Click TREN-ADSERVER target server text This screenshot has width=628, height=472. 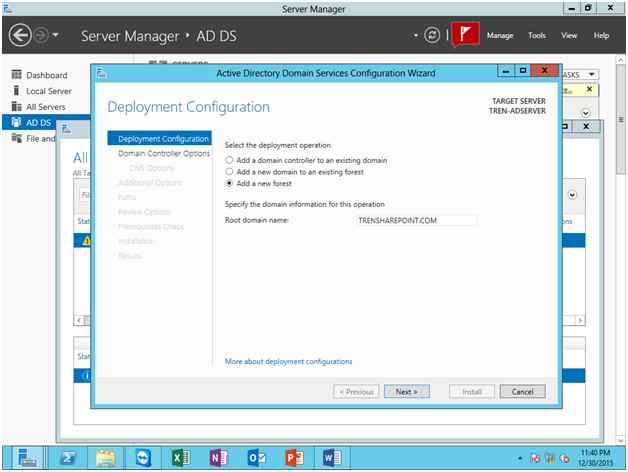(x=517, y=111)
